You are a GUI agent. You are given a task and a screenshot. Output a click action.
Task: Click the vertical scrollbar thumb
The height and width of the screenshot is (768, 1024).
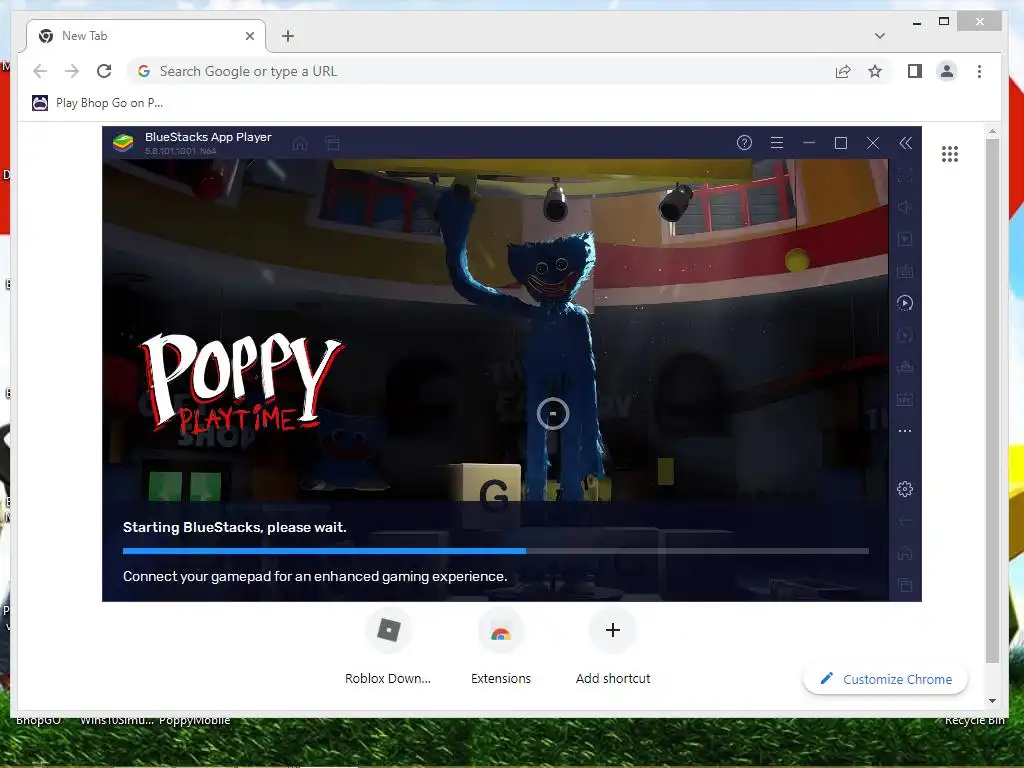pyautogui.click(x=992, y=400)
